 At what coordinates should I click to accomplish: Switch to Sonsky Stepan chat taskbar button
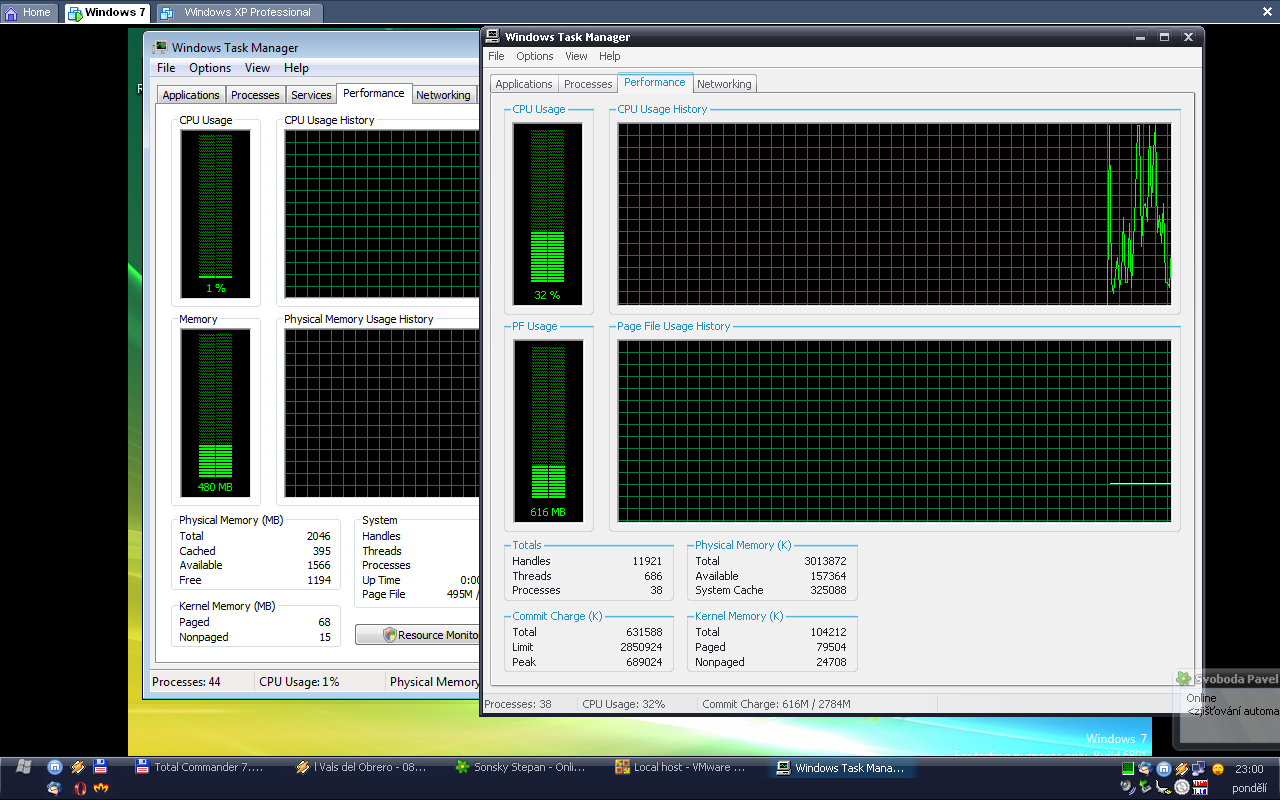[520, 767]
